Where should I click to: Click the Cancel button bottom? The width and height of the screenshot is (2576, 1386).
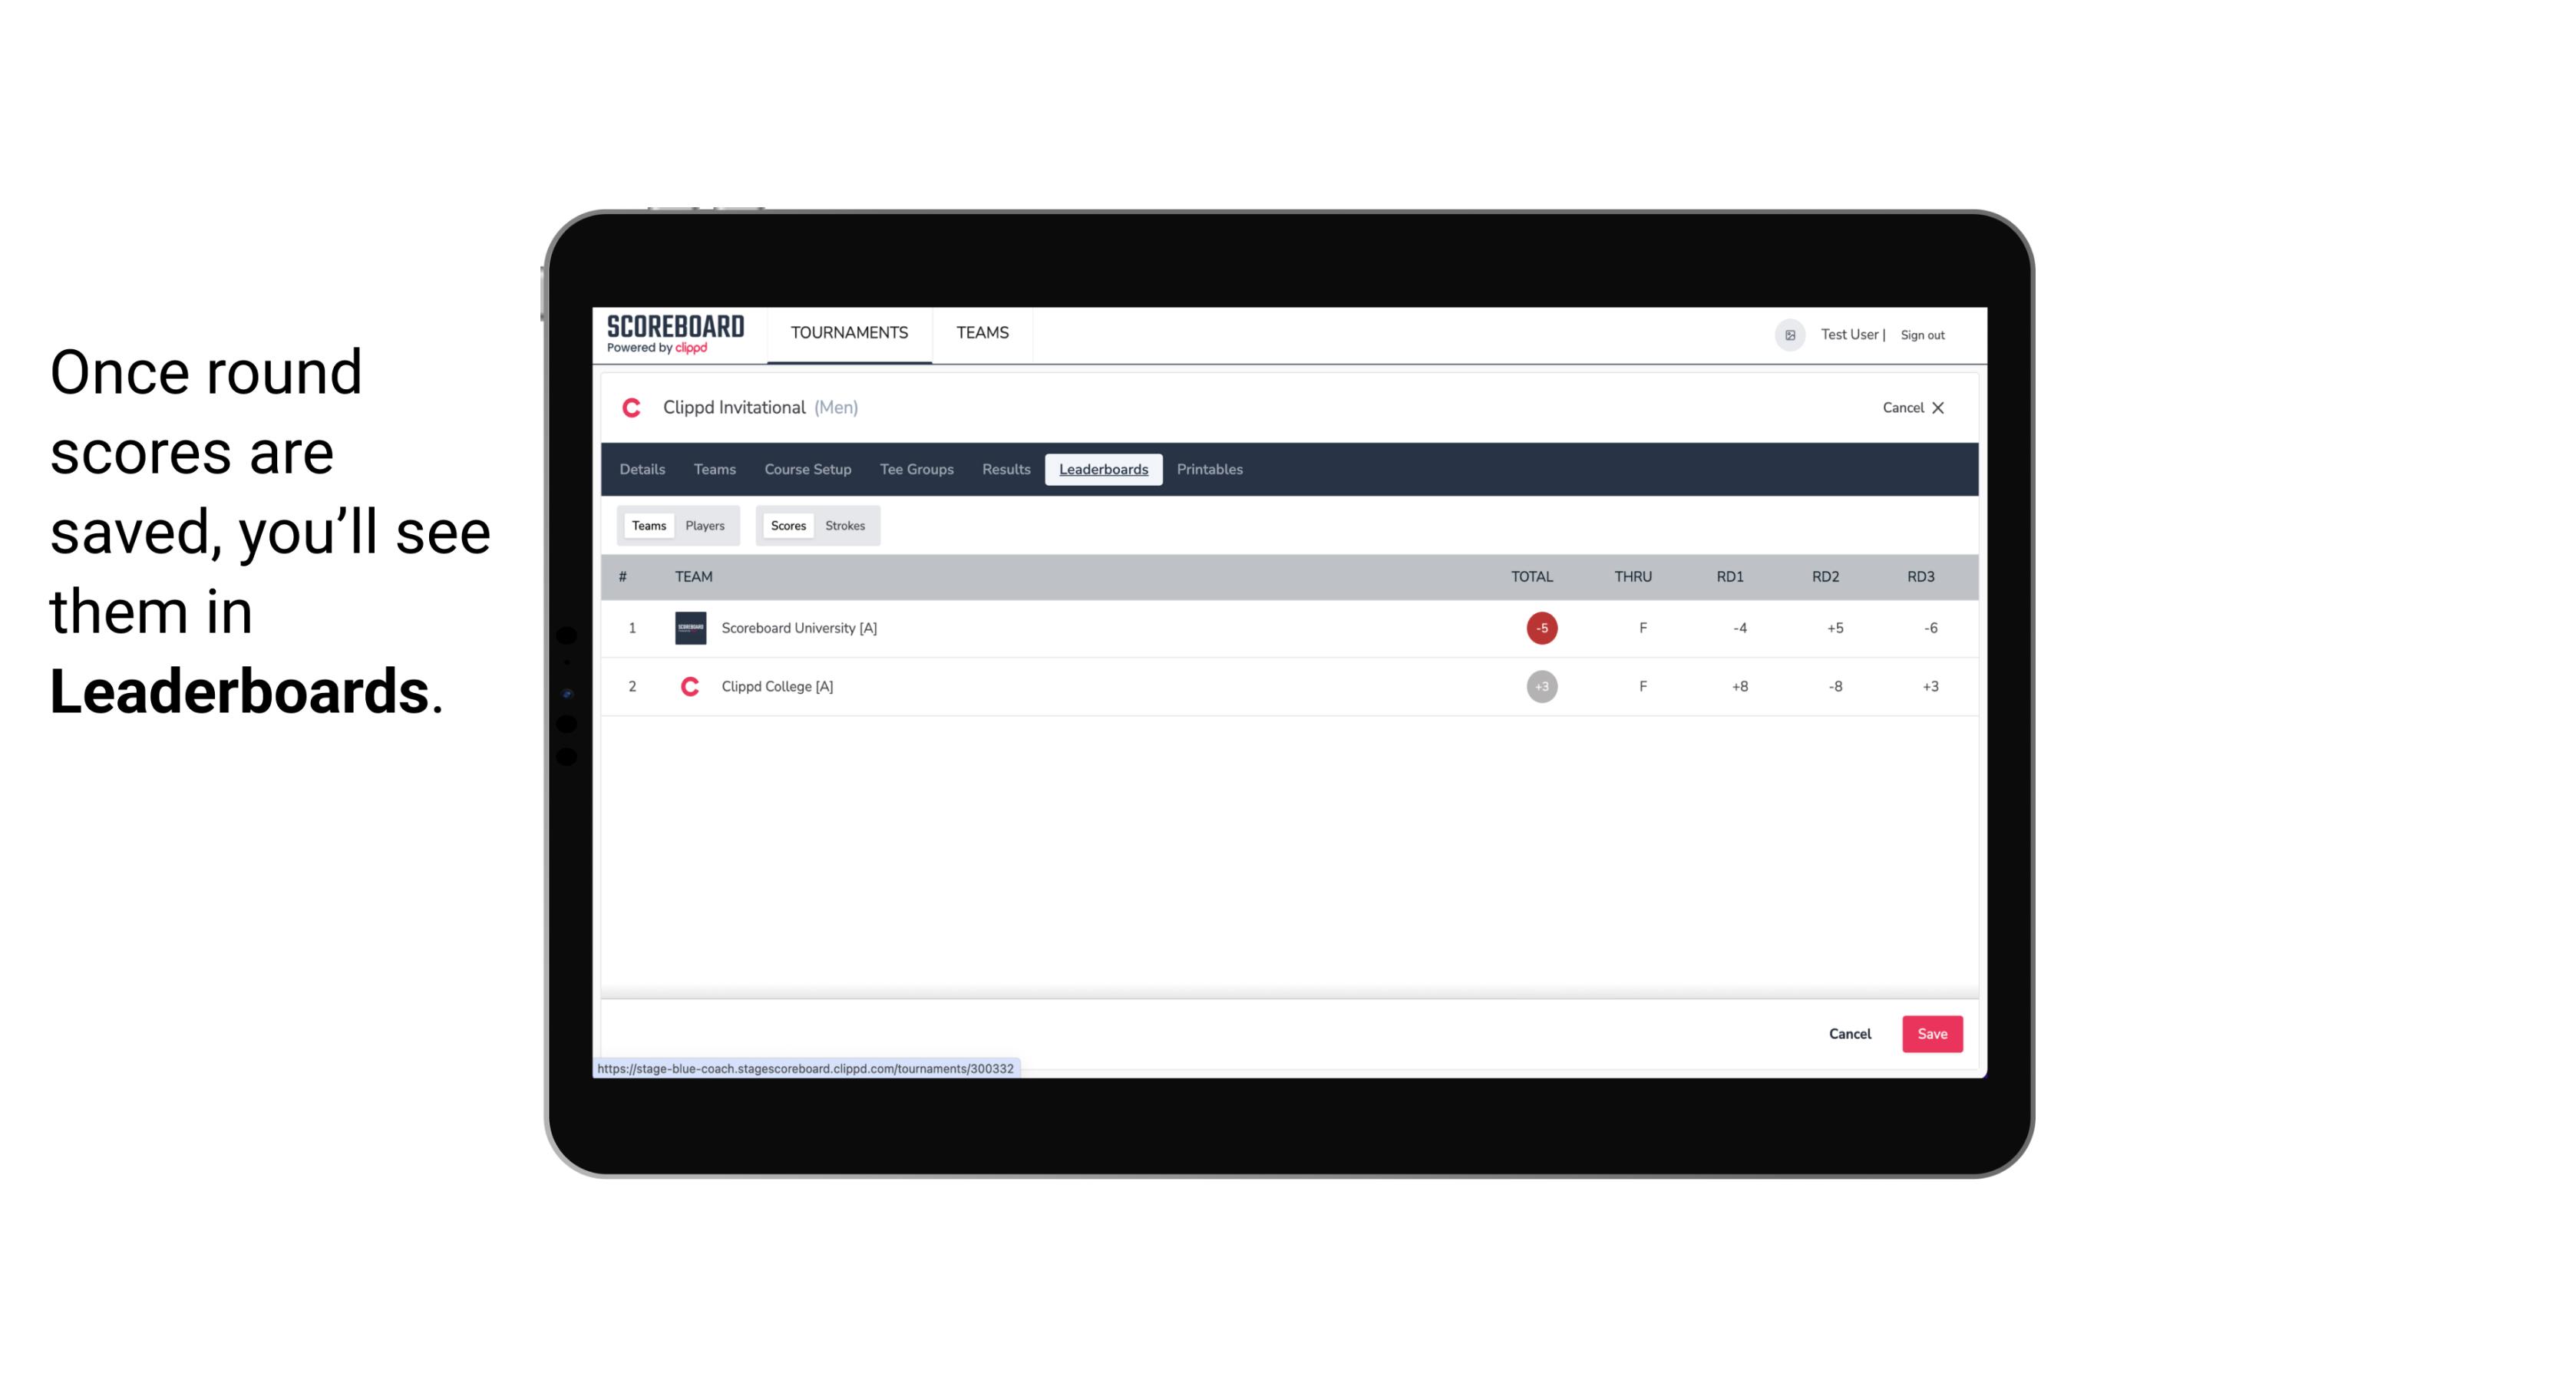tap(1852, 1033)
